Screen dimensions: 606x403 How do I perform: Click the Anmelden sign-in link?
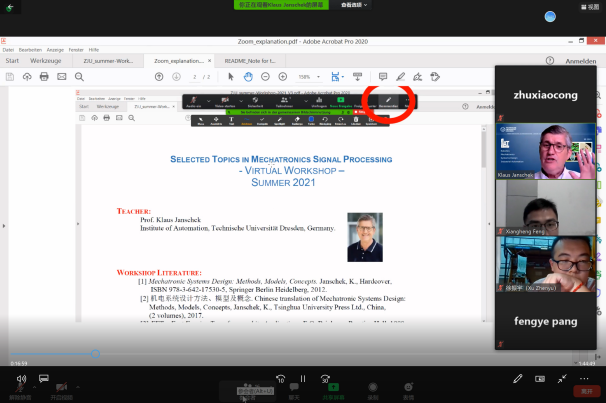point(581,61)
